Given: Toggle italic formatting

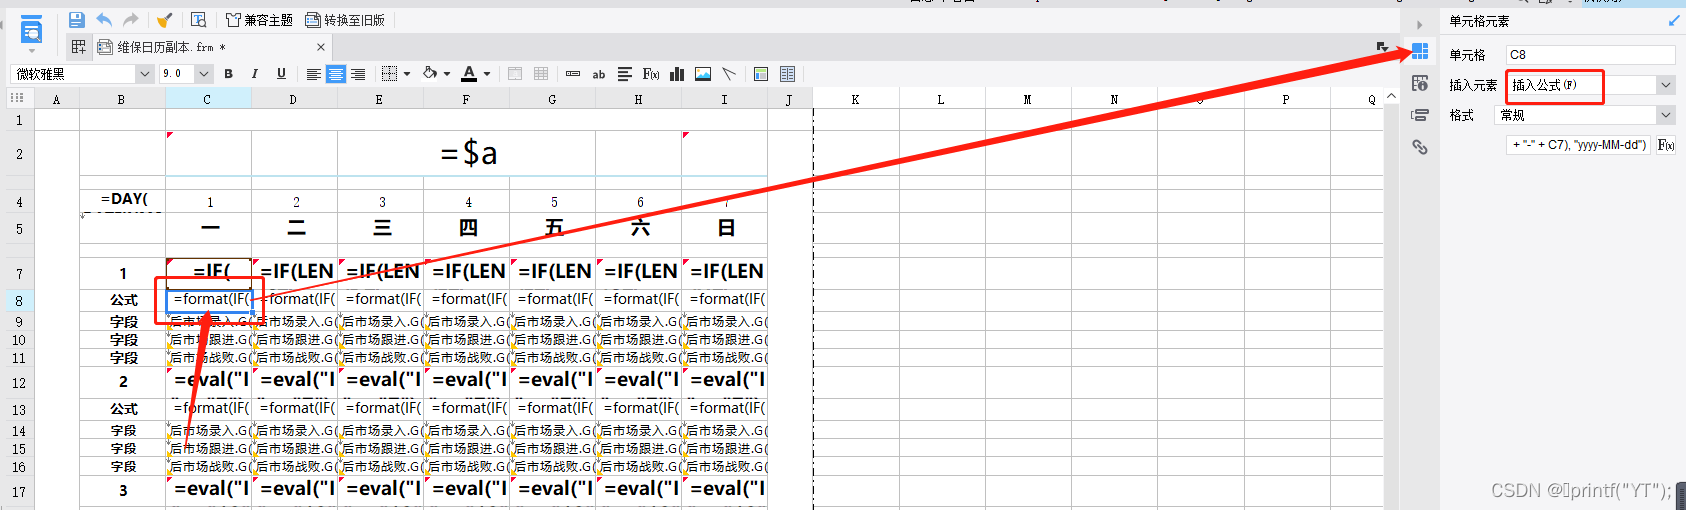Looking at the screenshot, I should (x=255, y=74).
